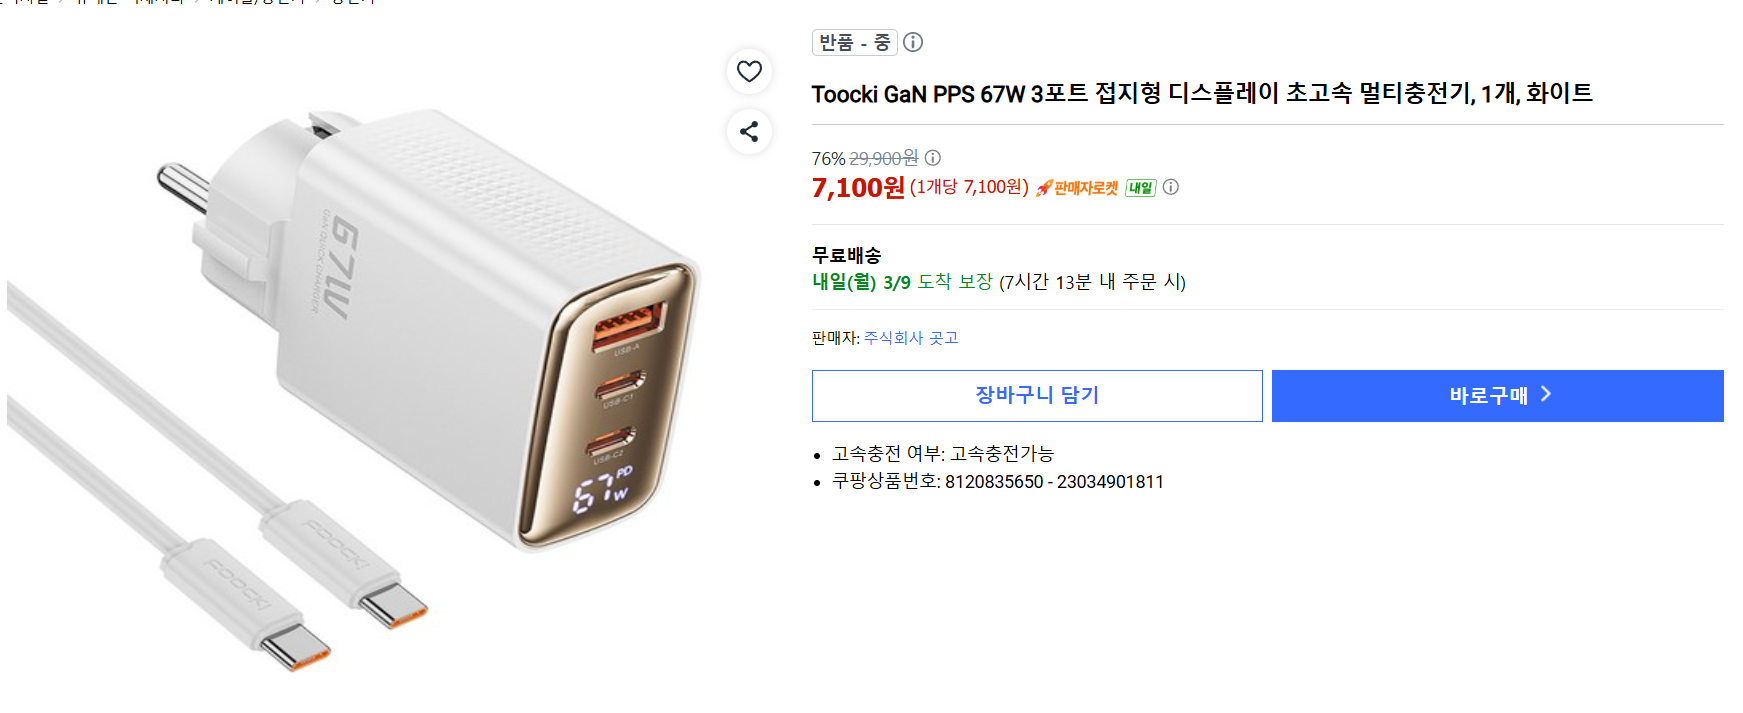Click info icon next to 29,900원 price
The width and height of the screenshot is (1743, 713).
(x=933, y=158)
